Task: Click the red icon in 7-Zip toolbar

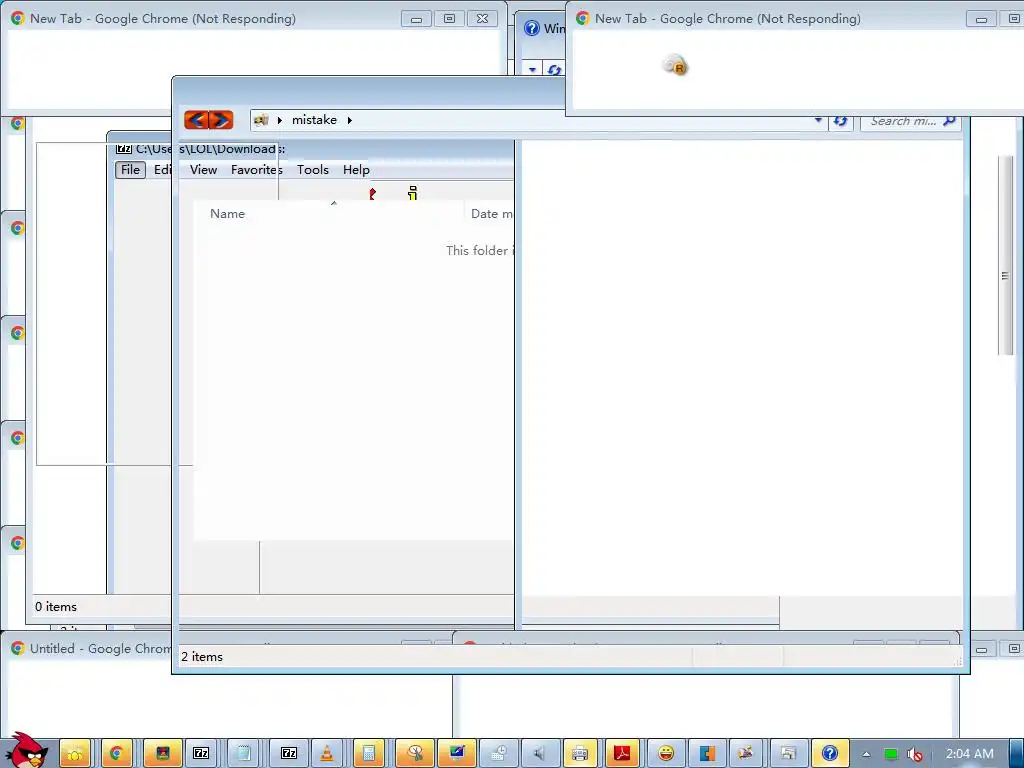Action: pyautogui.click(x=372, y=193)
